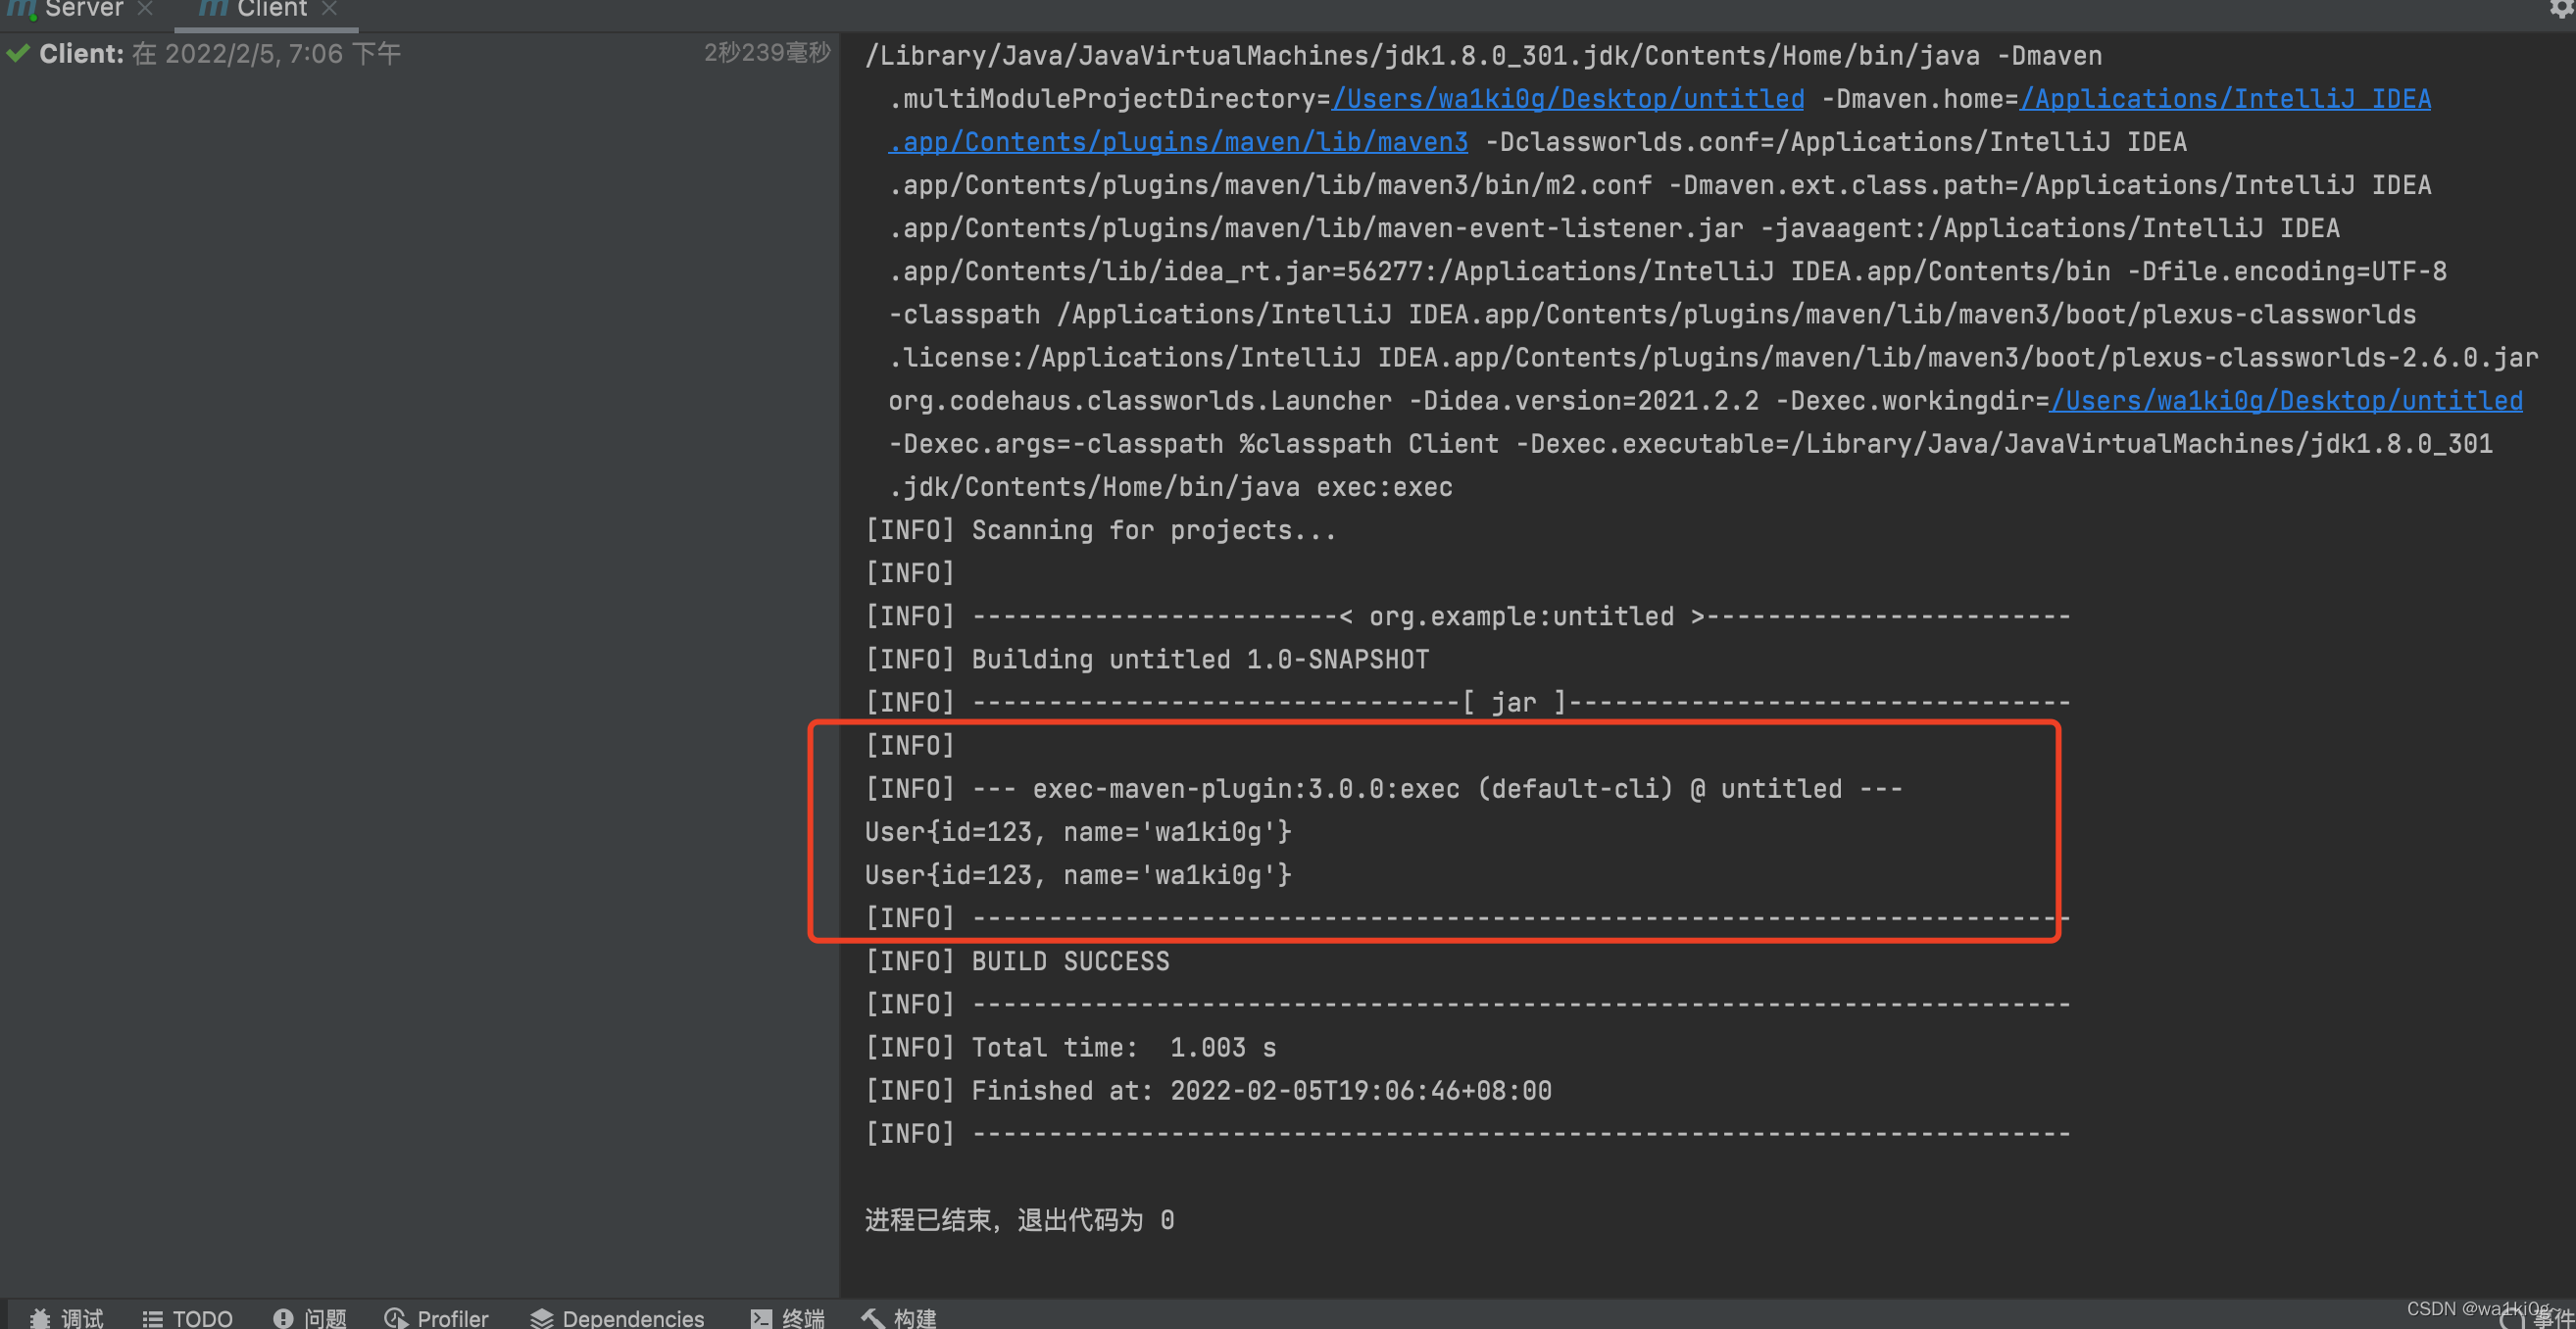Open the Dependencies tool window
Image resolution: width=2576 pixels, height=1329 pixels.
click(x=617, y=1317)
